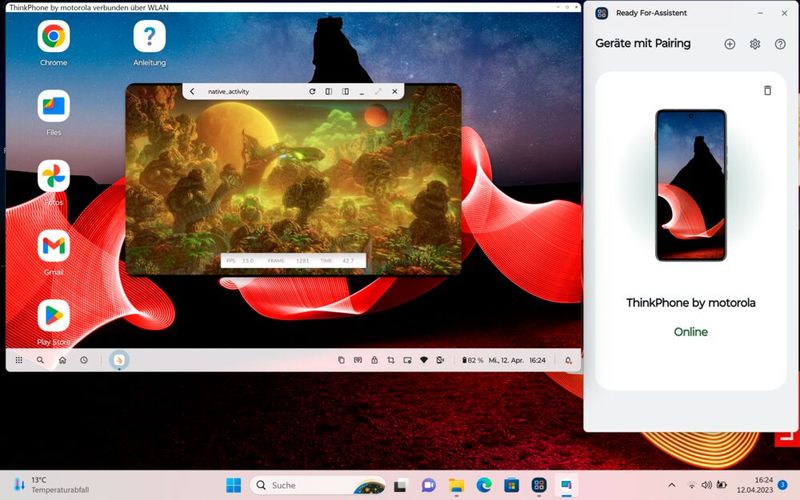Open the Chrome app on the phone desktop
The image size is (800, 500).
54,36
